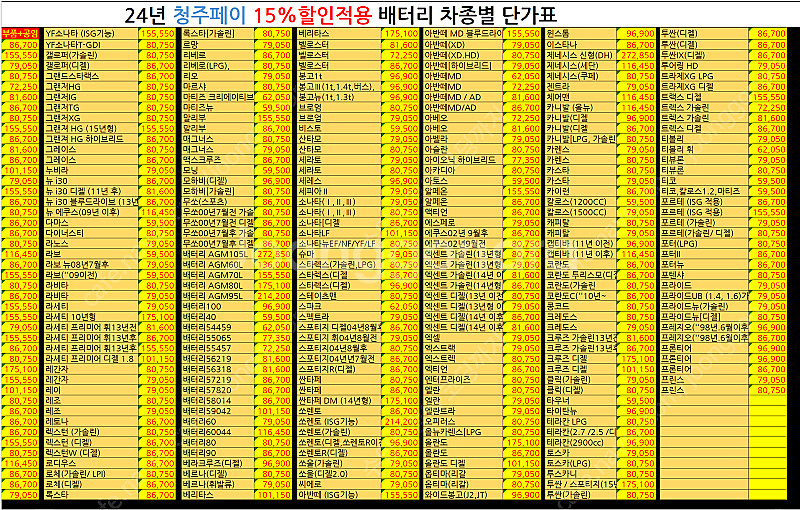Click the '스파크' cell
Viewport: 800px width, 510px height.
(x=339, y=306)
